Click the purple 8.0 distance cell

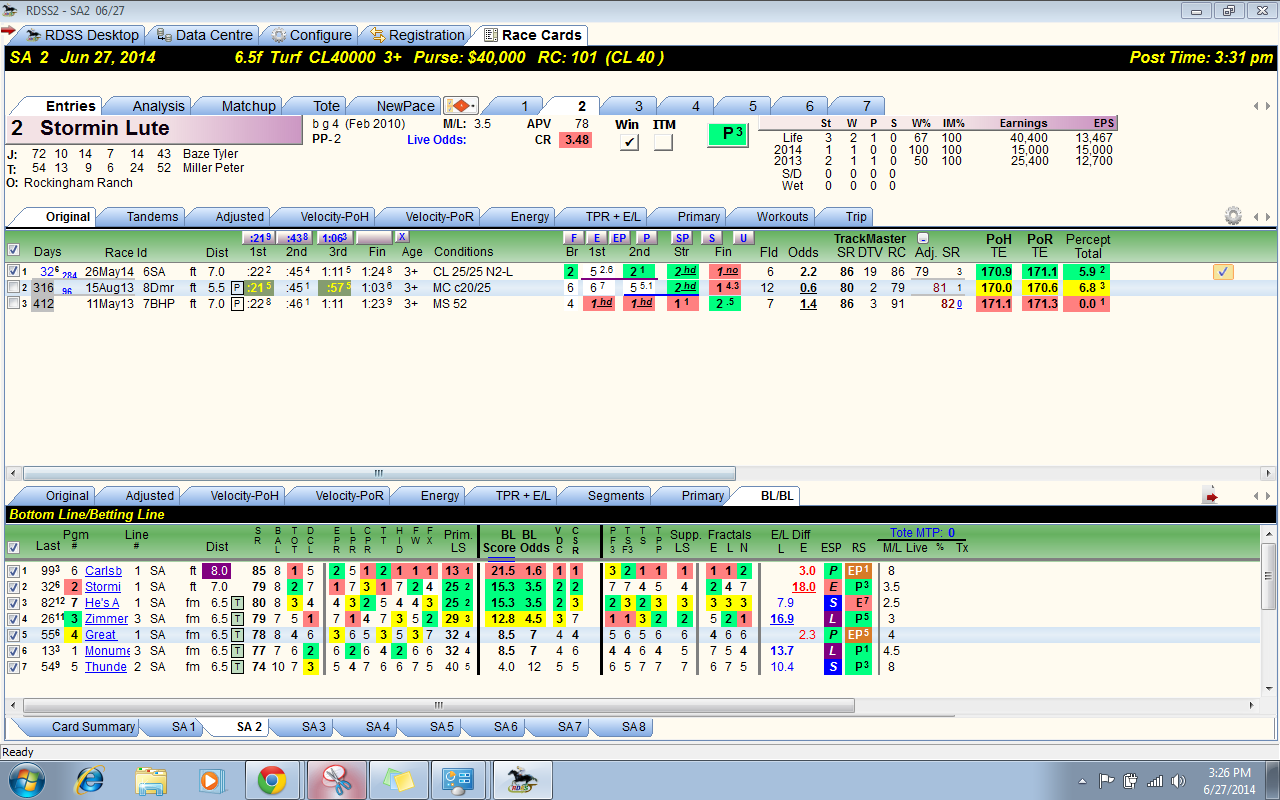click(x=217, y=571)
